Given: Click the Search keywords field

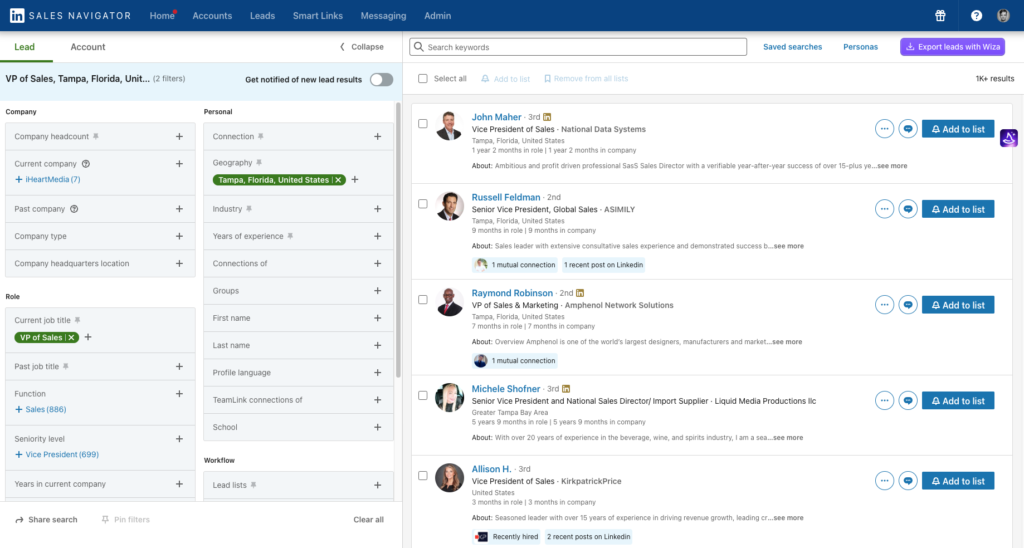Looking at the screenshot, I should pyautogui.click(x=578, y=47).
